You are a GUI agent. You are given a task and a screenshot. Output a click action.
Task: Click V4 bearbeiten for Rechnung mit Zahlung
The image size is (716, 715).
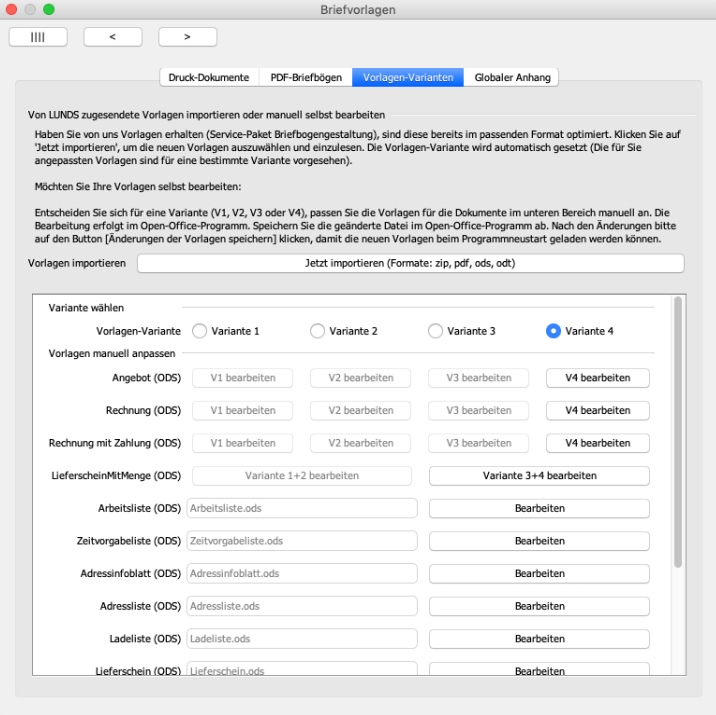(598, 443)
